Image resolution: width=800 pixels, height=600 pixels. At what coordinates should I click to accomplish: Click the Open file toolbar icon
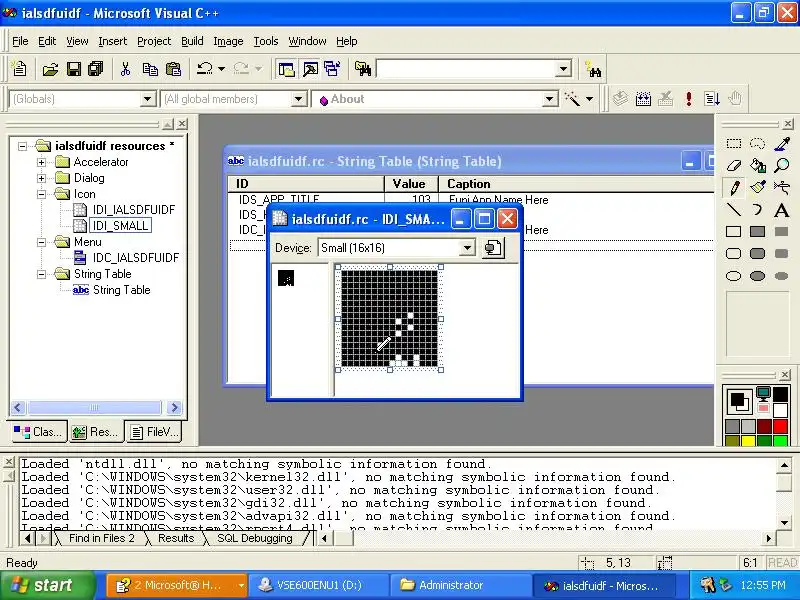(50, 69)
